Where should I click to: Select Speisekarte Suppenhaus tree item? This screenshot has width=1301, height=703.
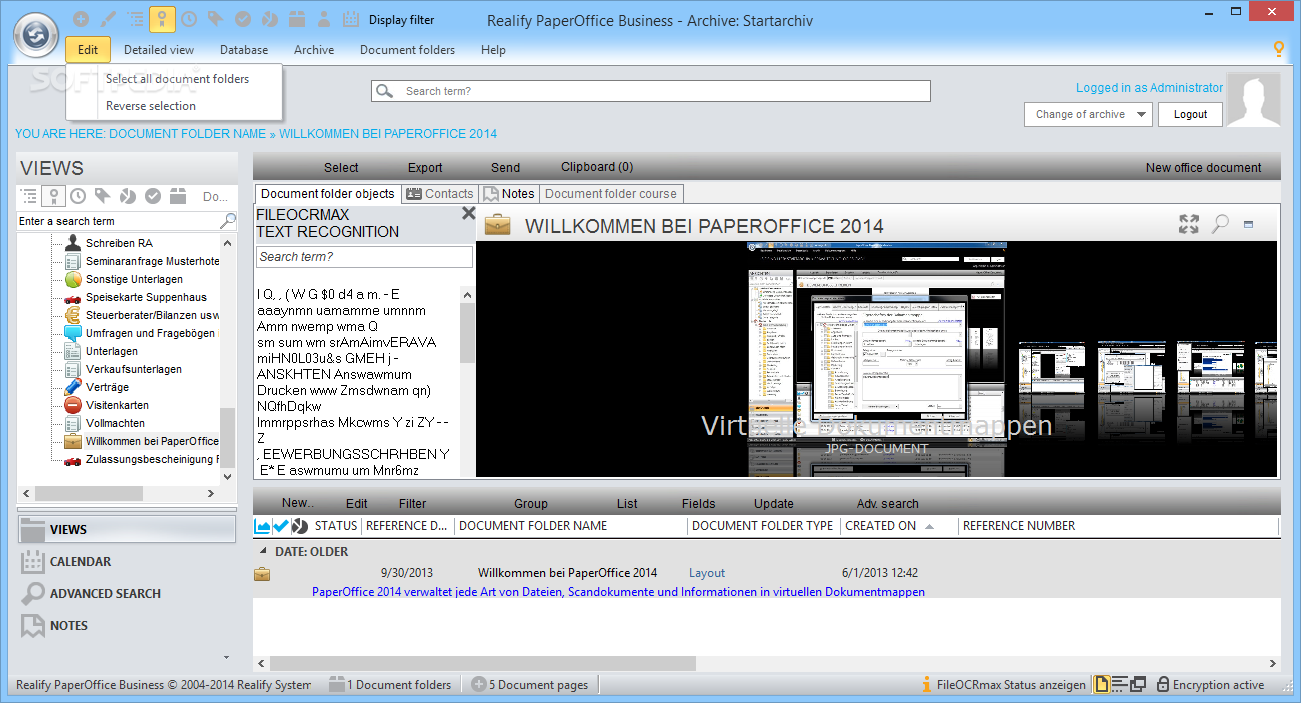click(x=146, y=297)
